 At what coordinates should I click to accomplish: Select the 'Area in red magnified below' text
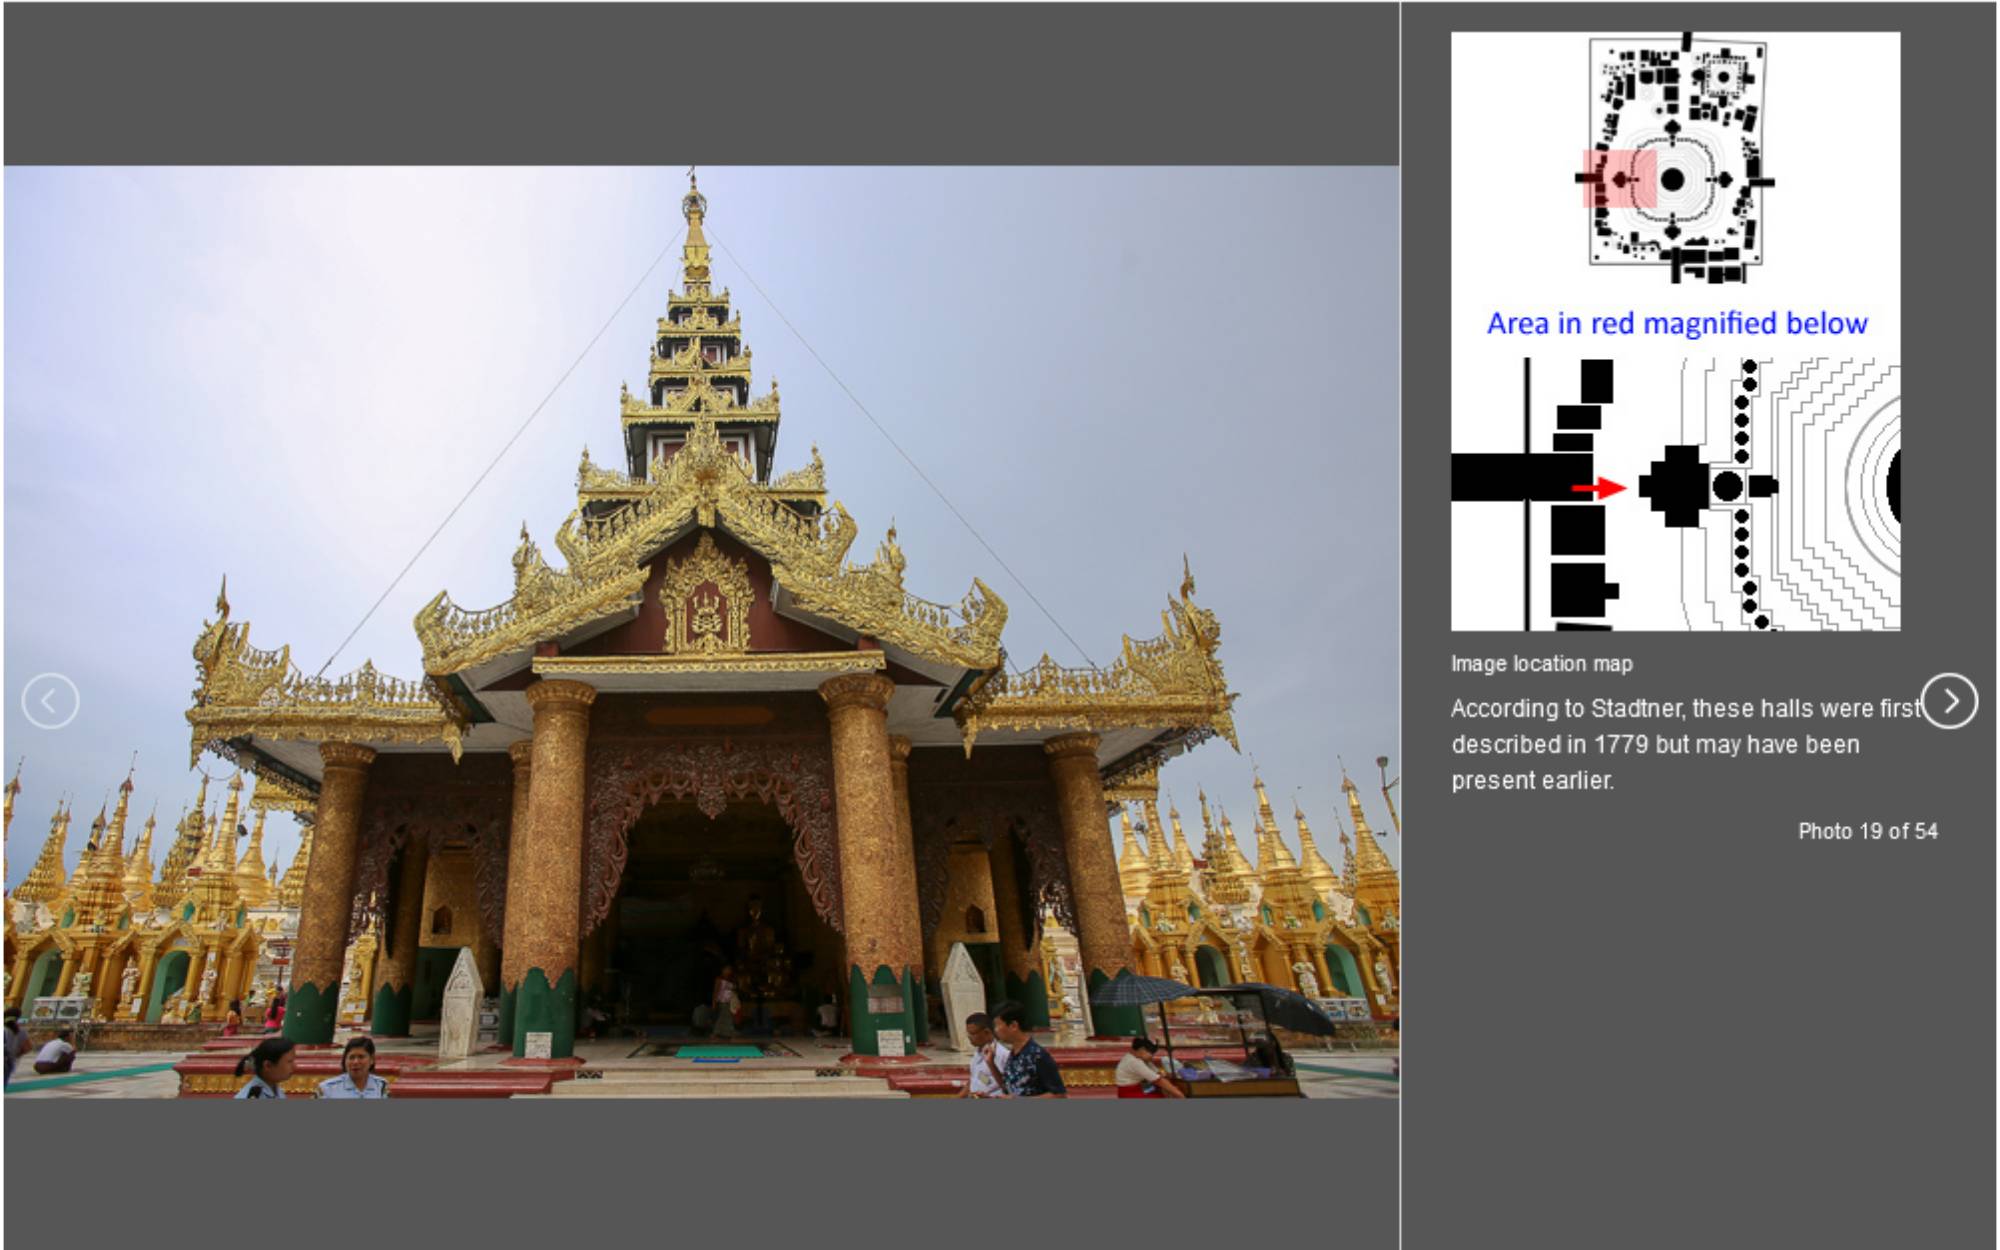point(1677,323)
